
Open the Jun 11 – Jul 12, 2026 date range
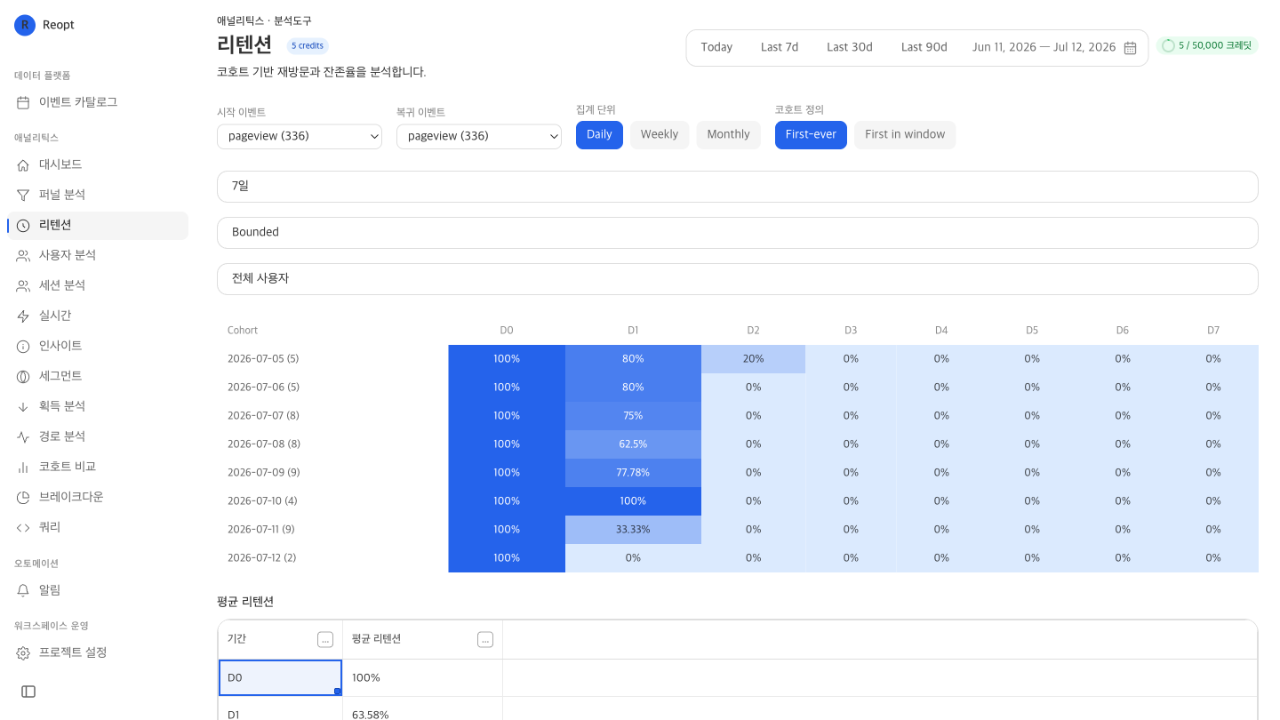click(1054, 48)
